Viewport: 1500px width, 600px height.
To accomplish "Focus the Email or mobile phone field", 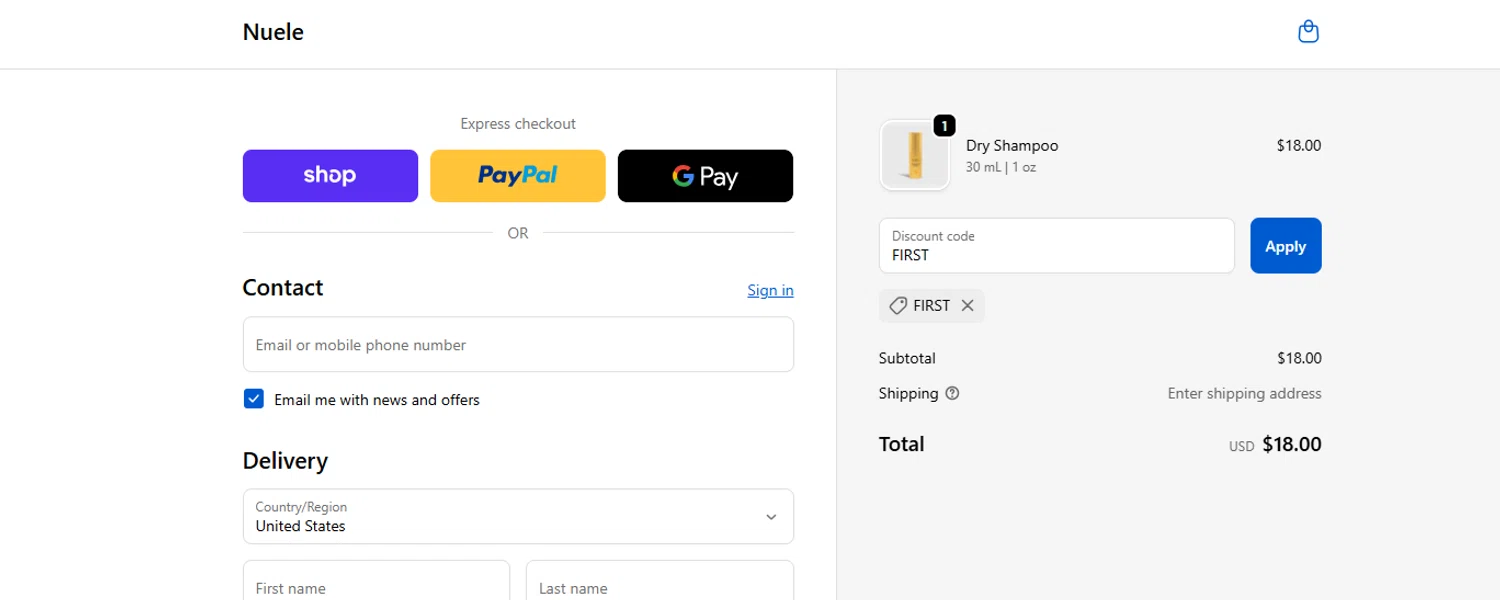I will [518, 345].
